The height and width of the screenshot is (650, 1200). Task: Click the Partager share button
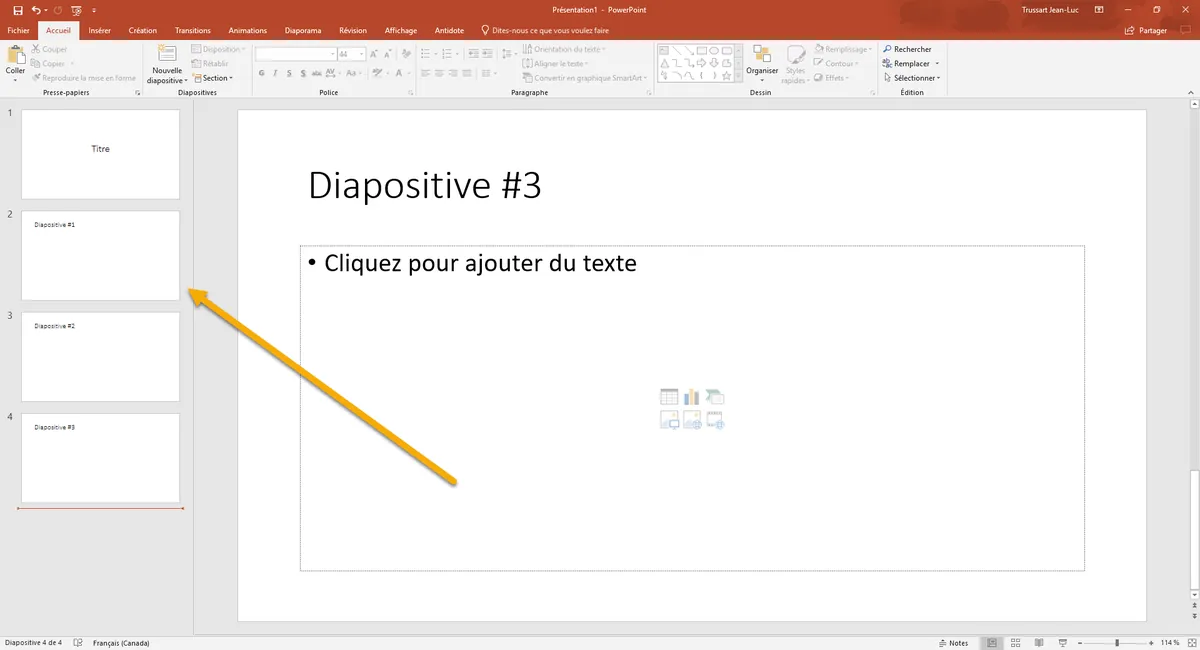click(1146, 31)
